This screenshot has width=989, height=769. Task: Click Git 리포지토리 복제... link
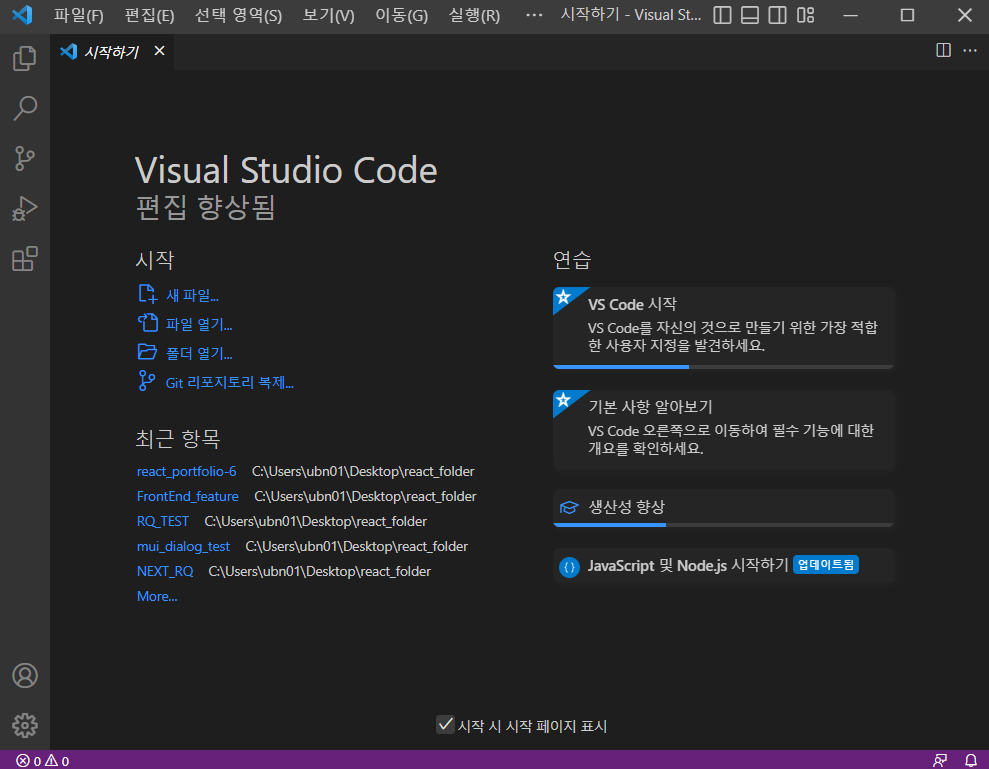230,383
